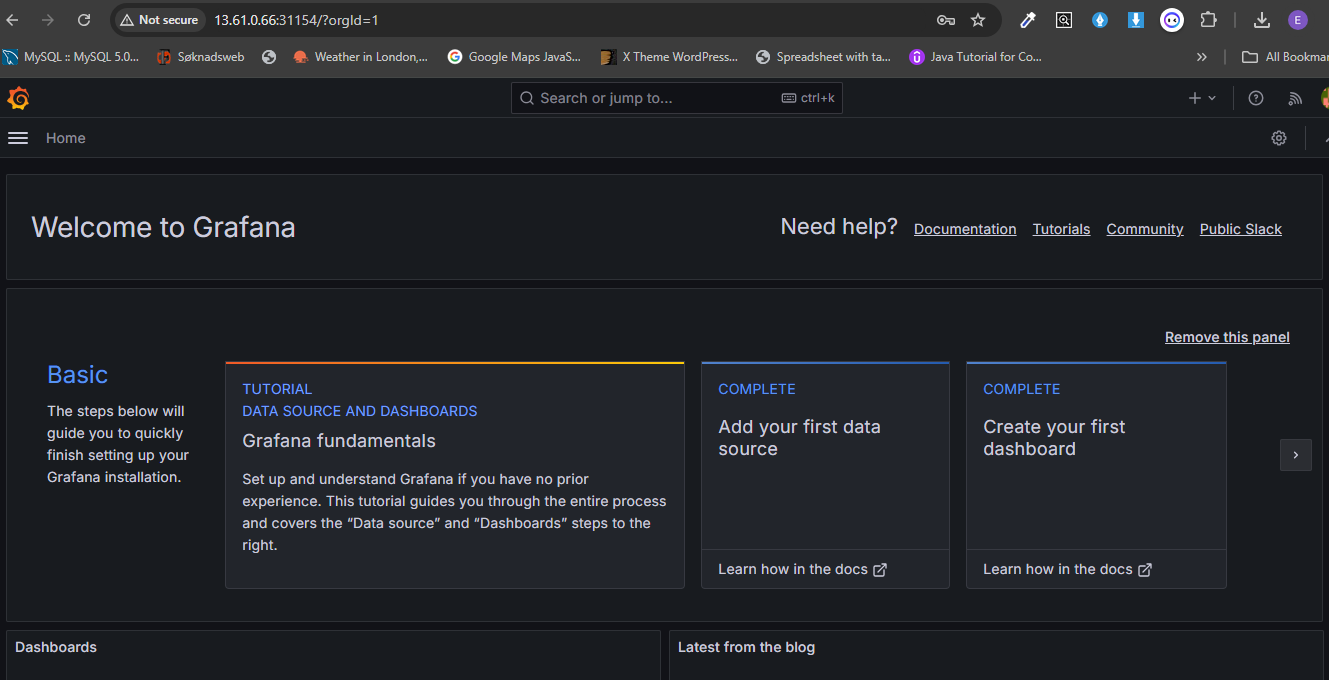Click the round face extension icon

(1172, 20)
